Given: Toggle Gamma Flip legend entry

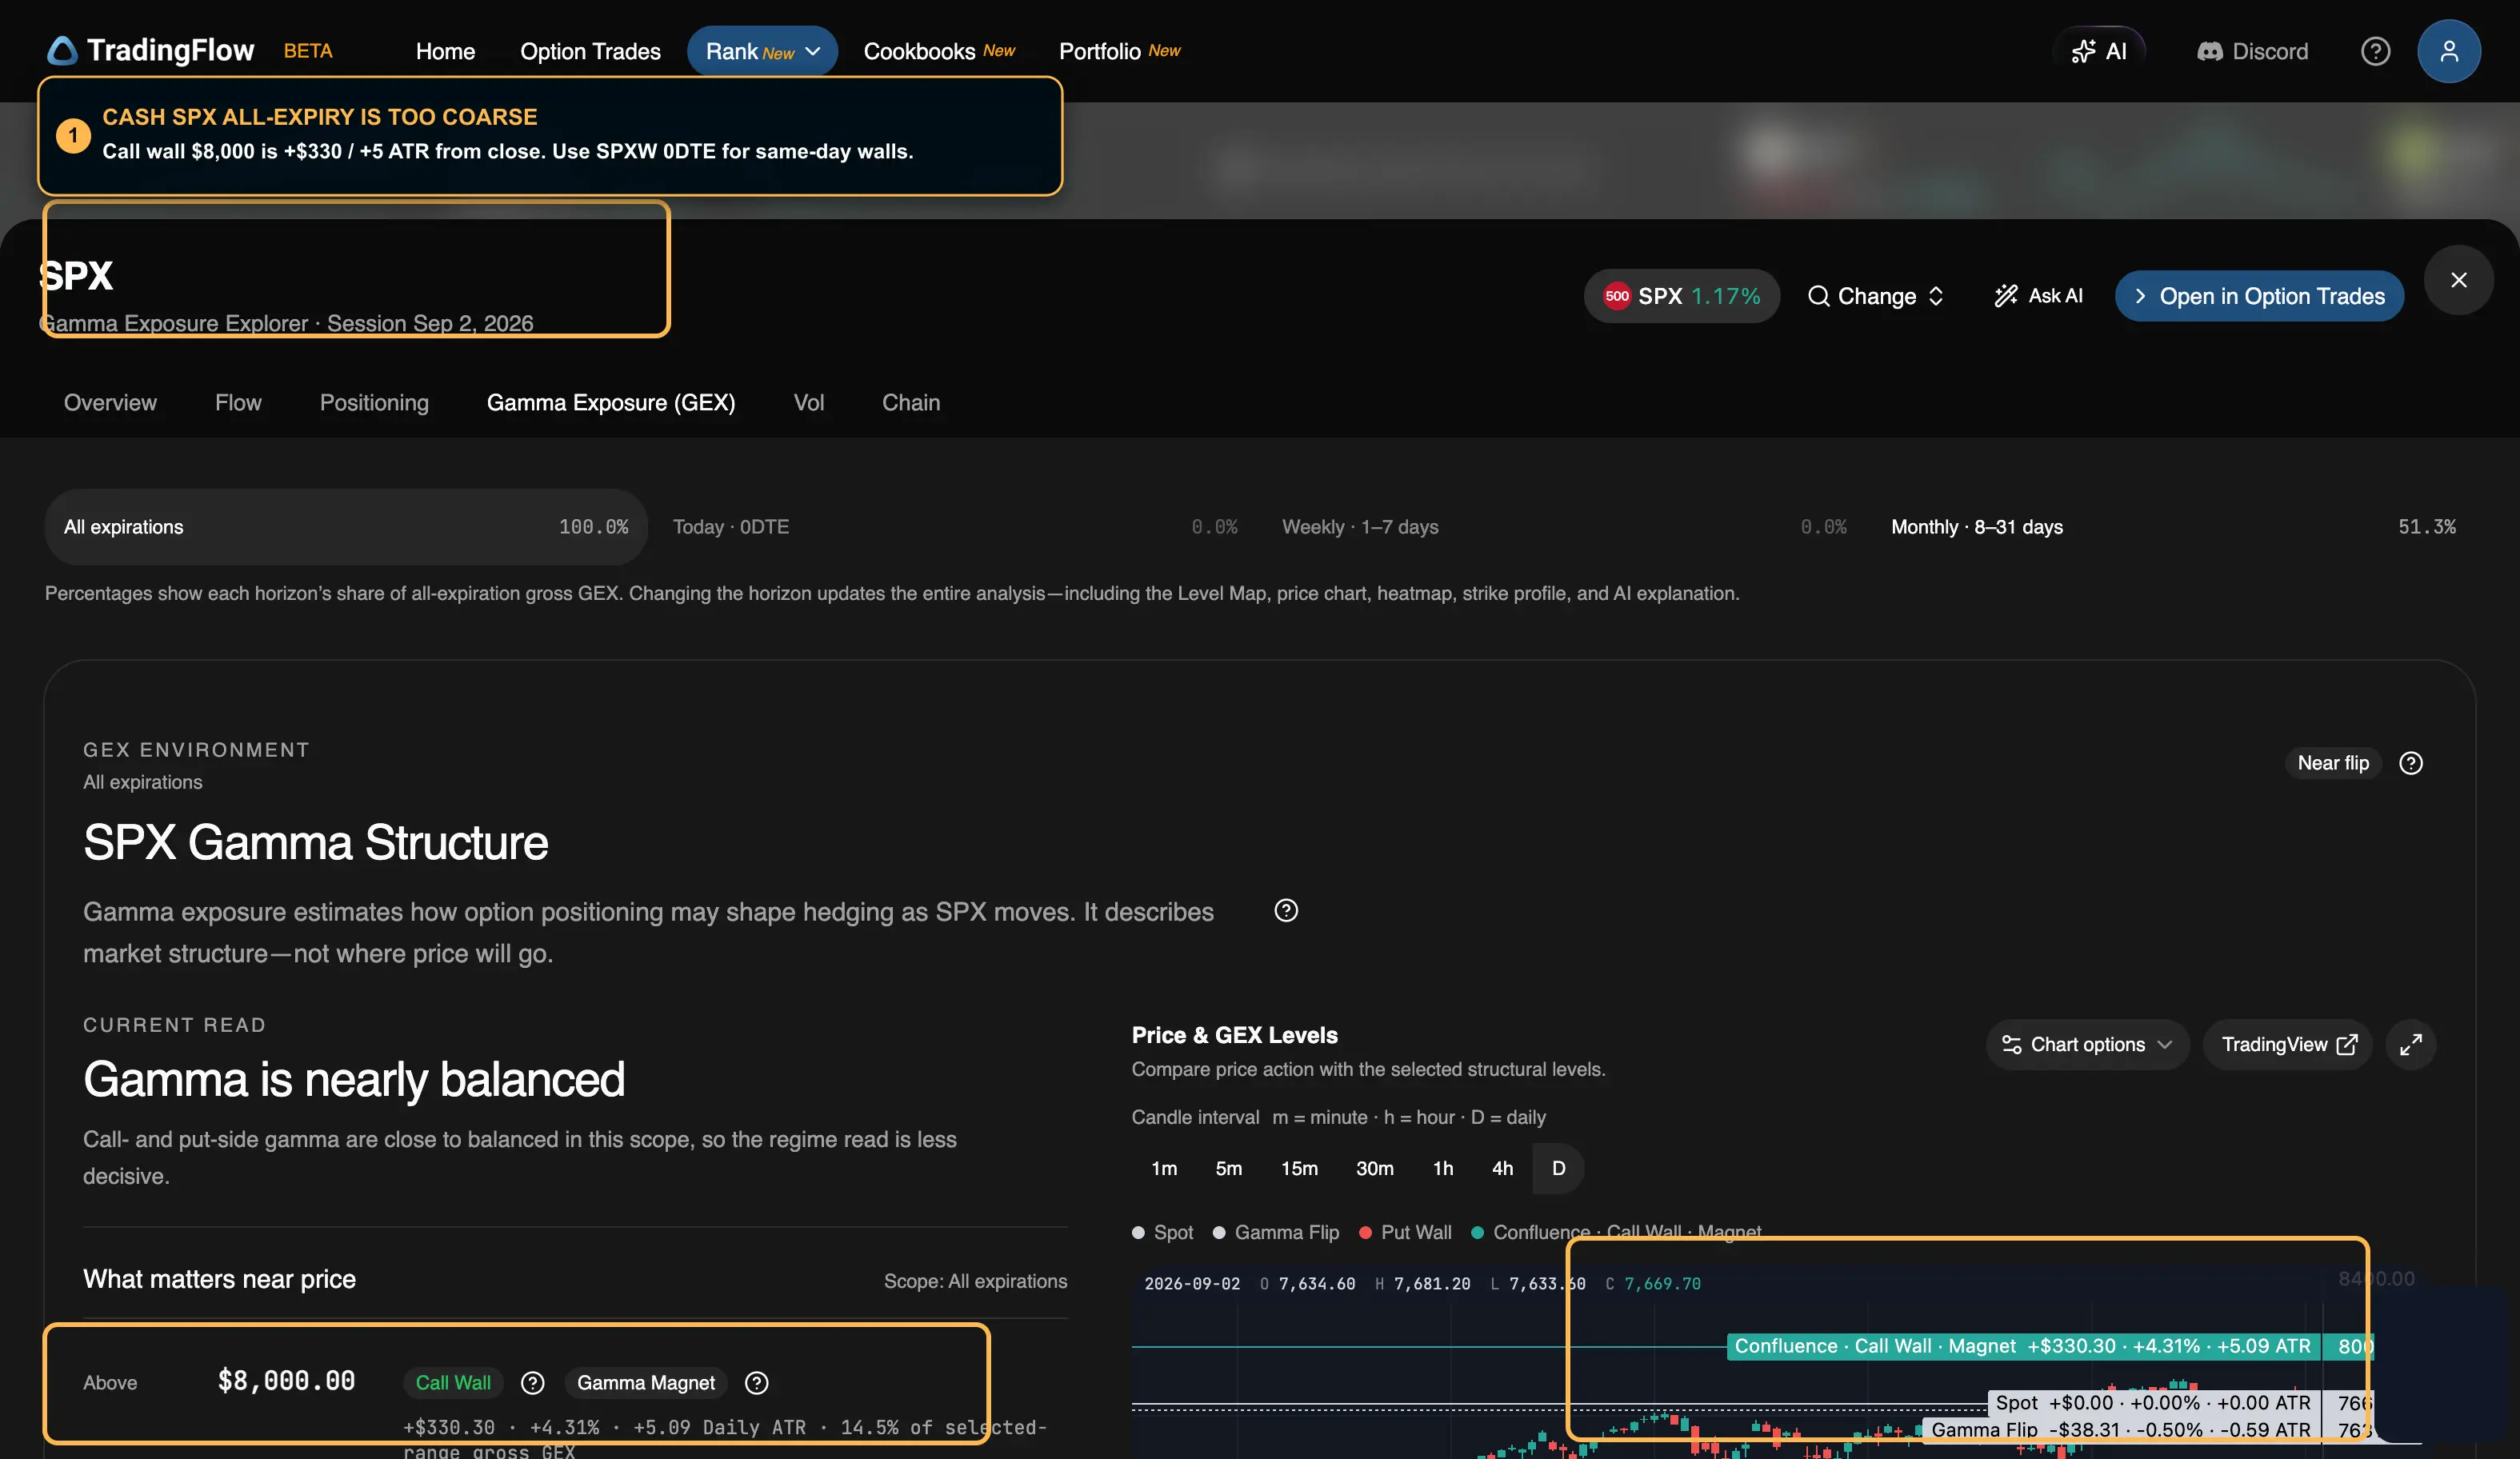Looking at the screenshot, I should (x=1276, y=1232).
